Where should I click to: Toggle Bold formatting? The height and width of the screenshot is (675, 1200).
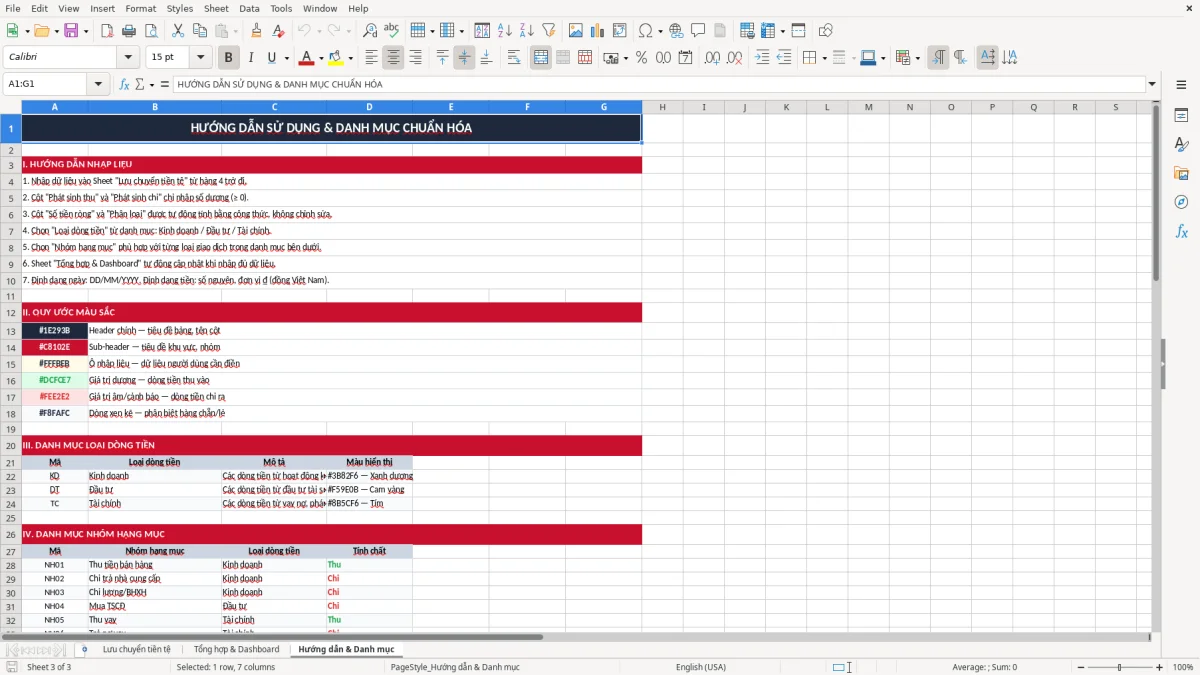point(229,58)
